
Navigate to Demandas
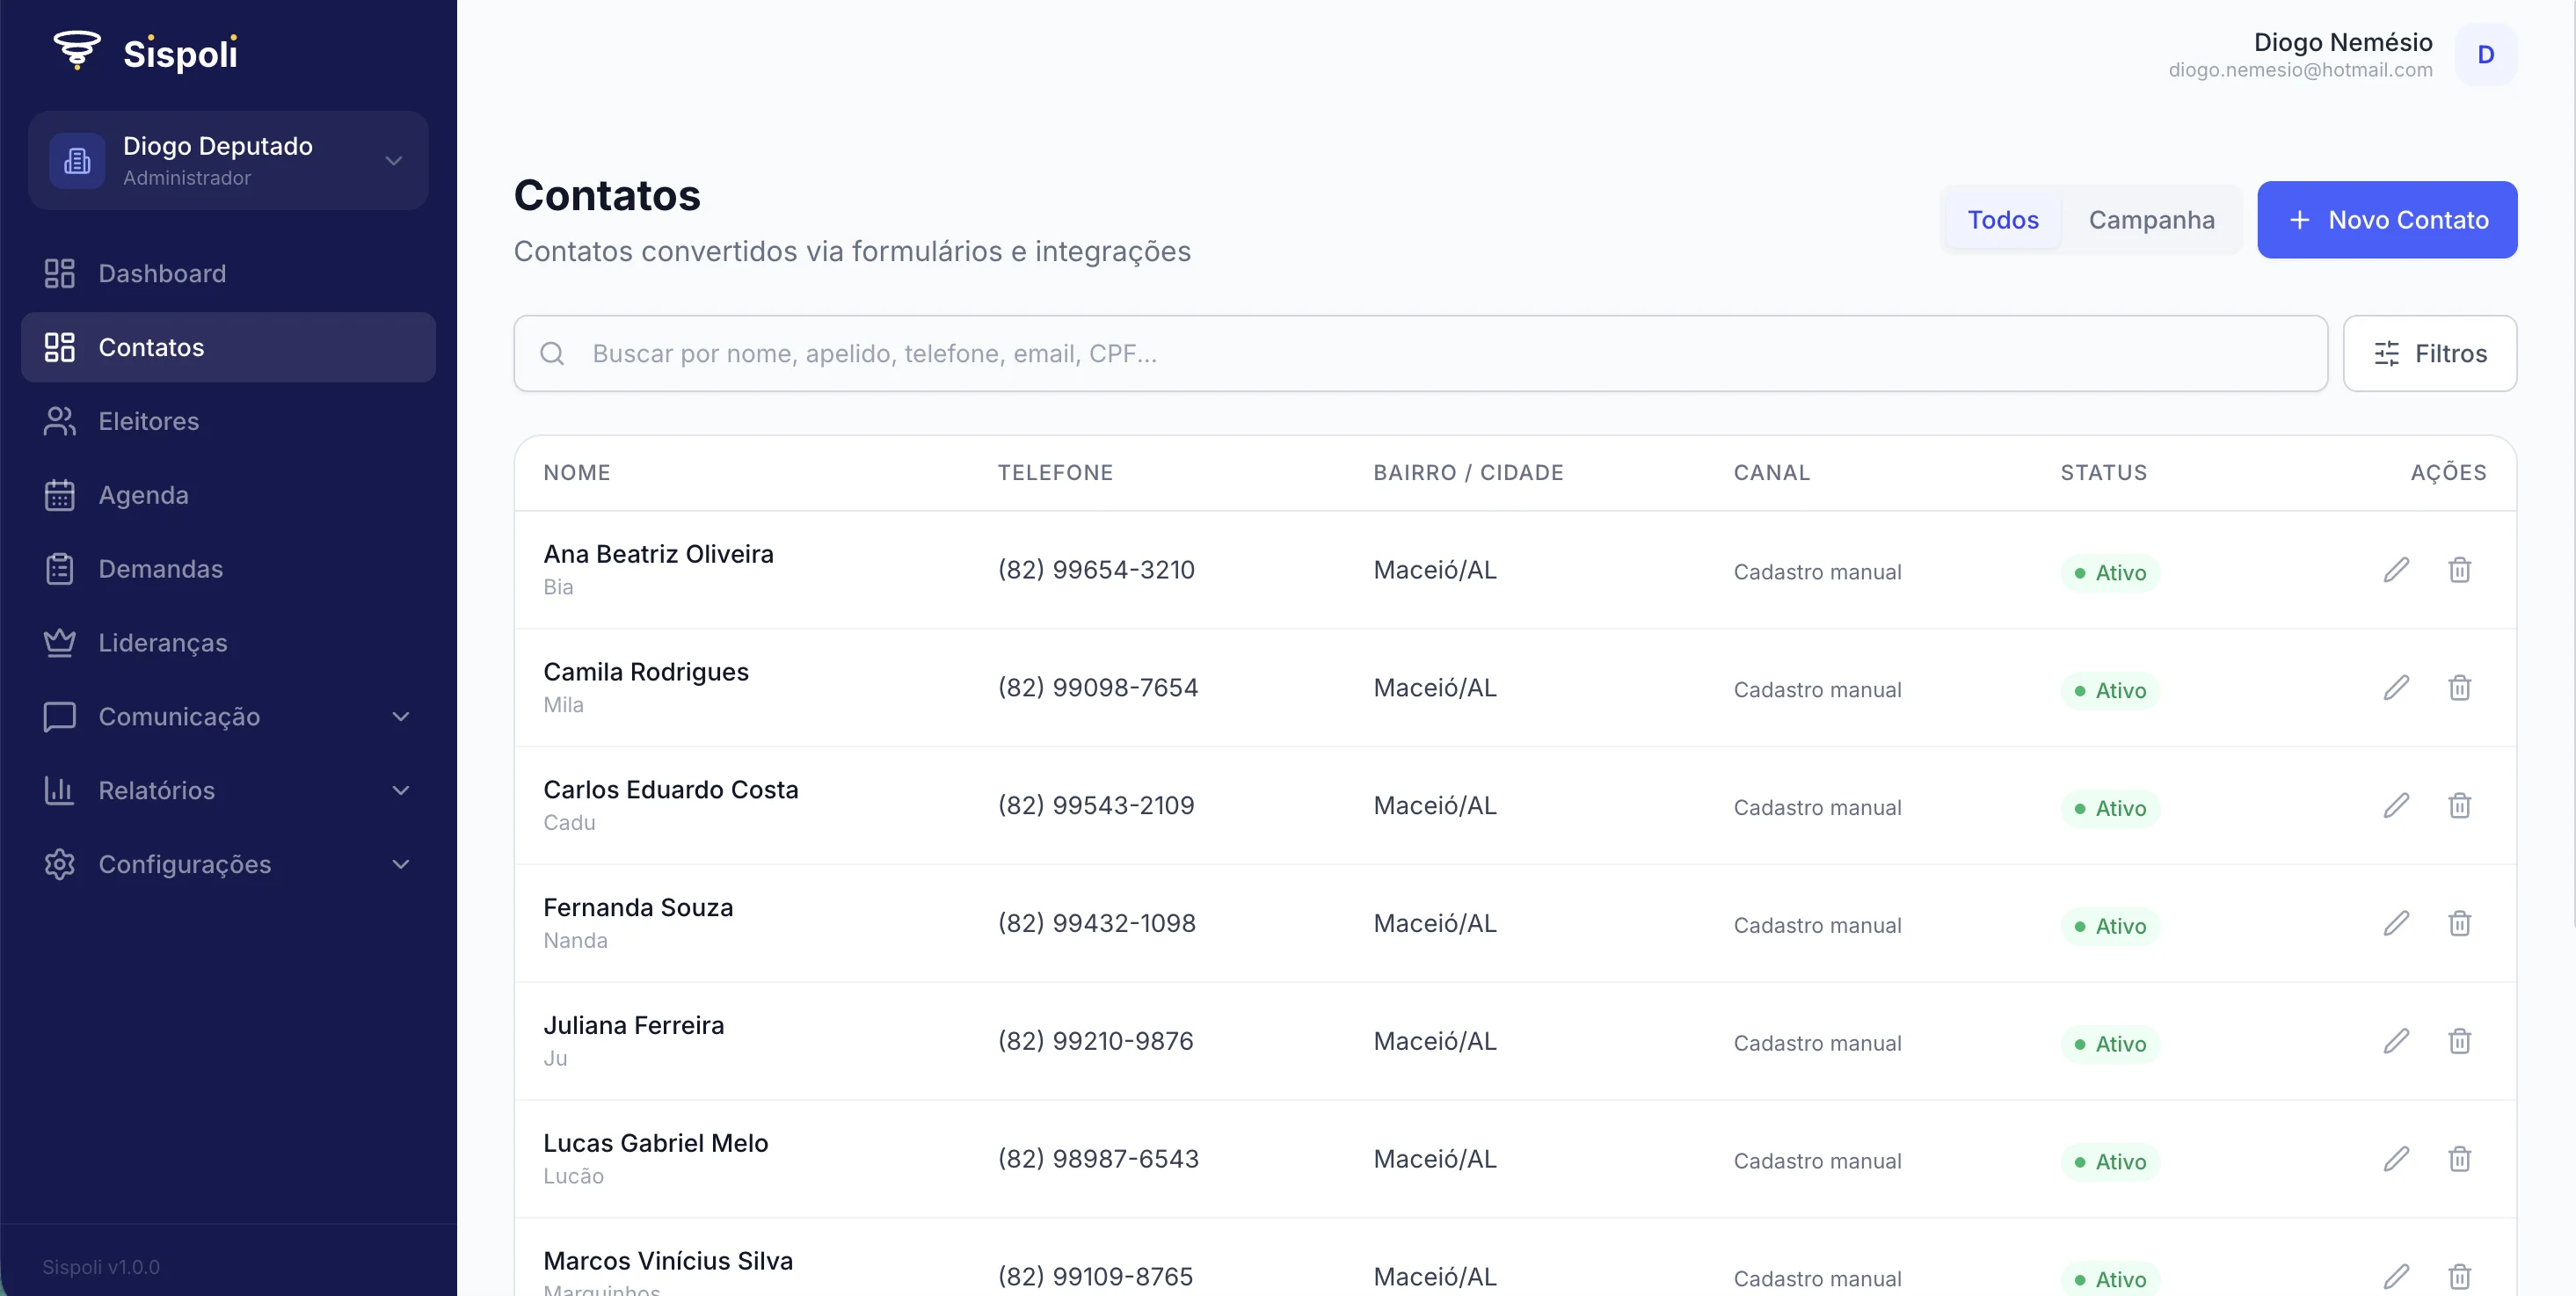coord(228,569)
